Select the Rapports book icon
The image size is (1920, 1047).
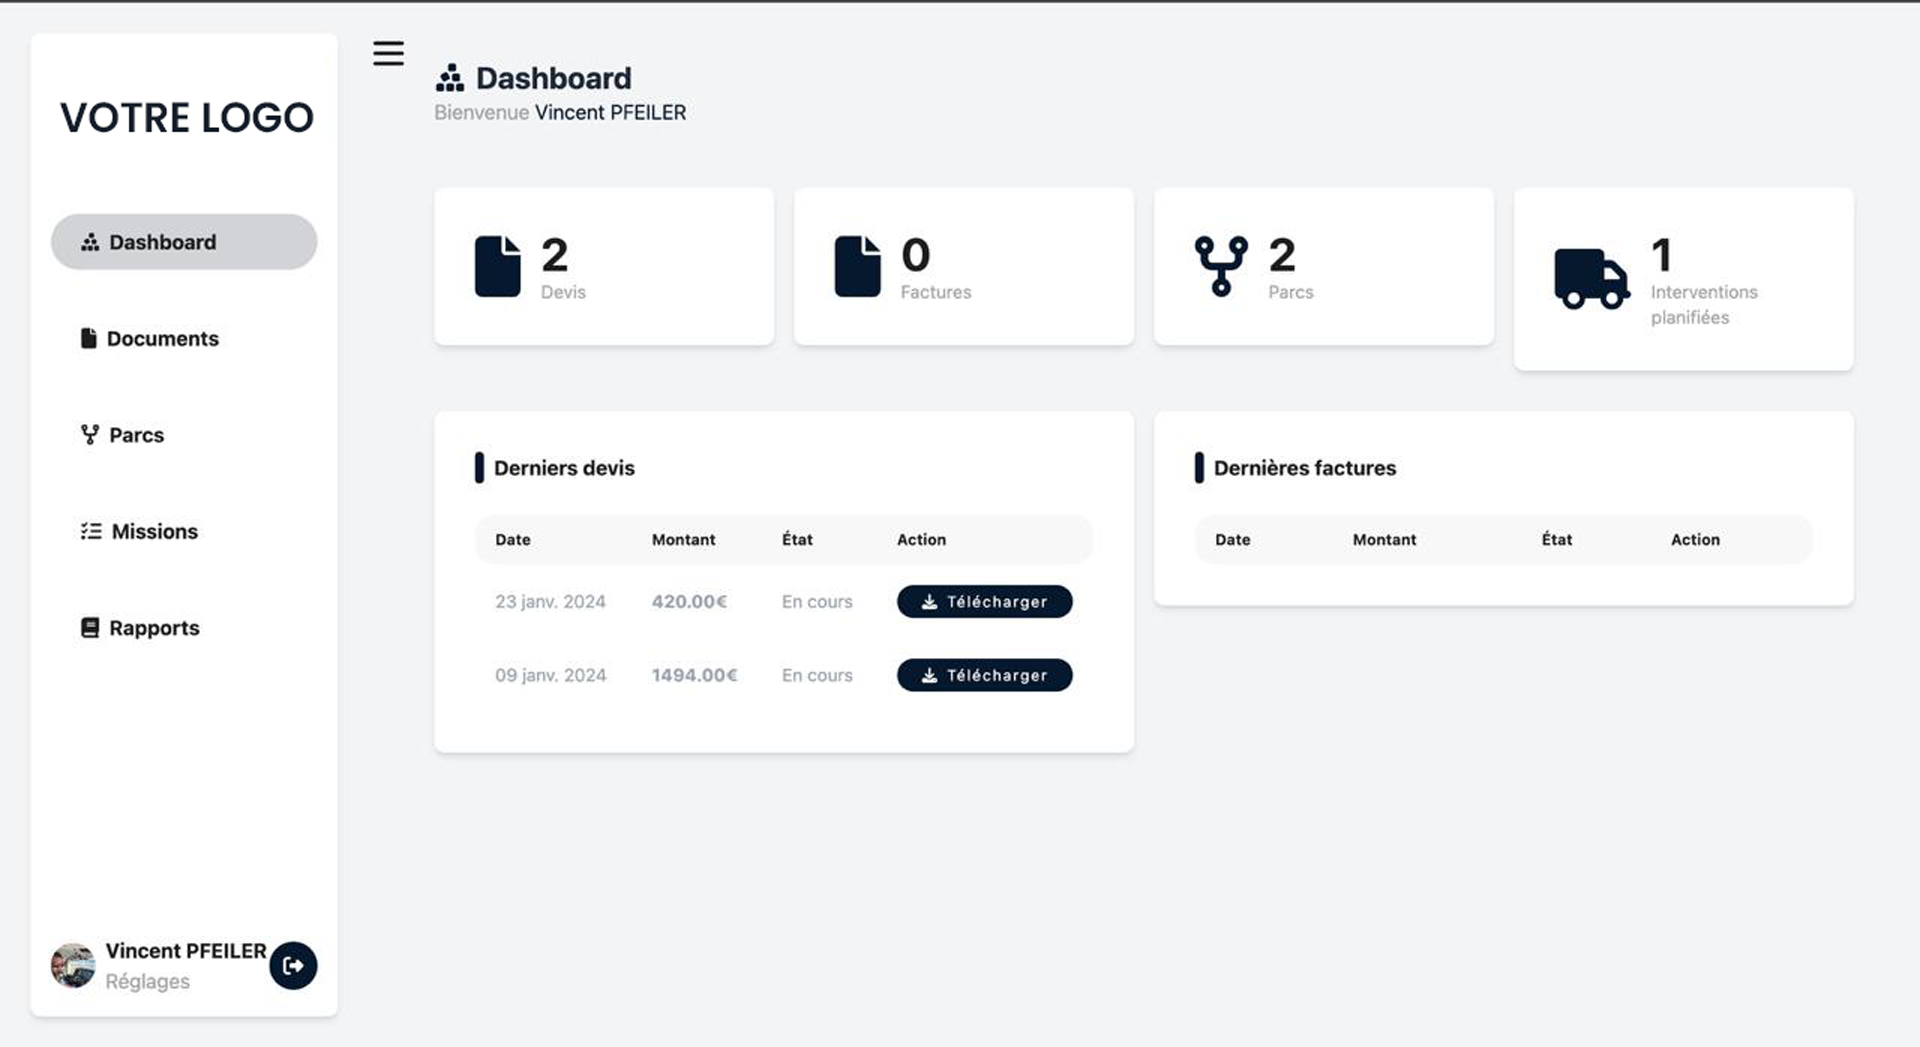(x=88, y=627)
